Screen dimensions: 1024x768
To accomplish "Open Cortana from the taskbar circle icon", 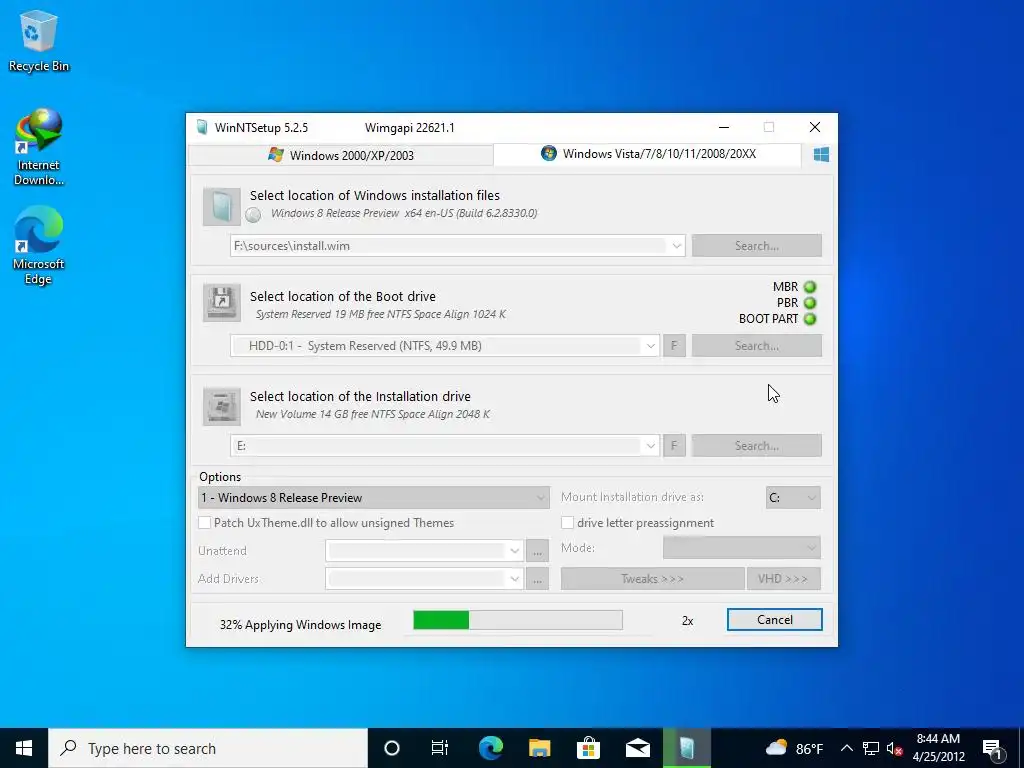I will pyautogui.click(x=392, y=748).
